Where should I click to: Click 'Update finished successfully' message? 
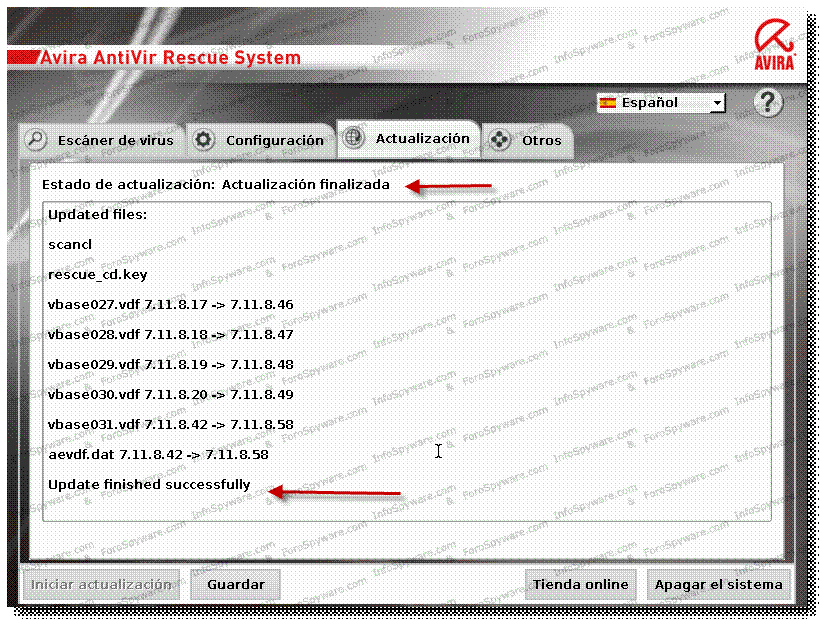[x=149, y=485]
